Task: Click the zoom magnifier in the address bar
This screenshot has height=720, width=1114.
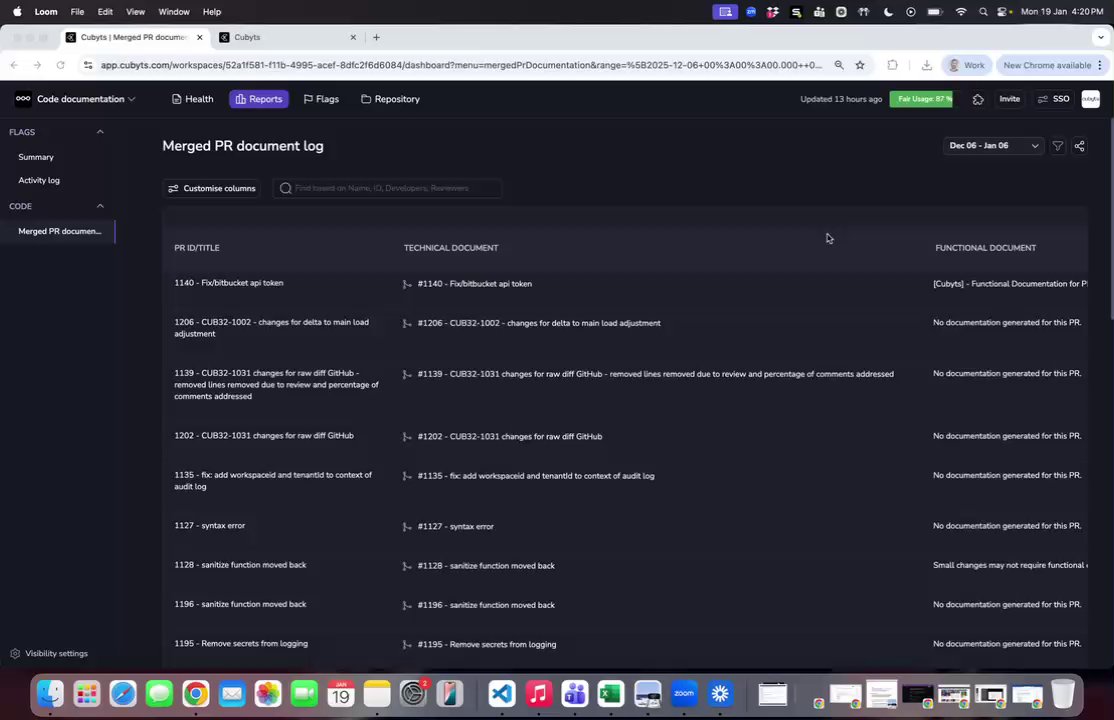Action: pos(839,65)
